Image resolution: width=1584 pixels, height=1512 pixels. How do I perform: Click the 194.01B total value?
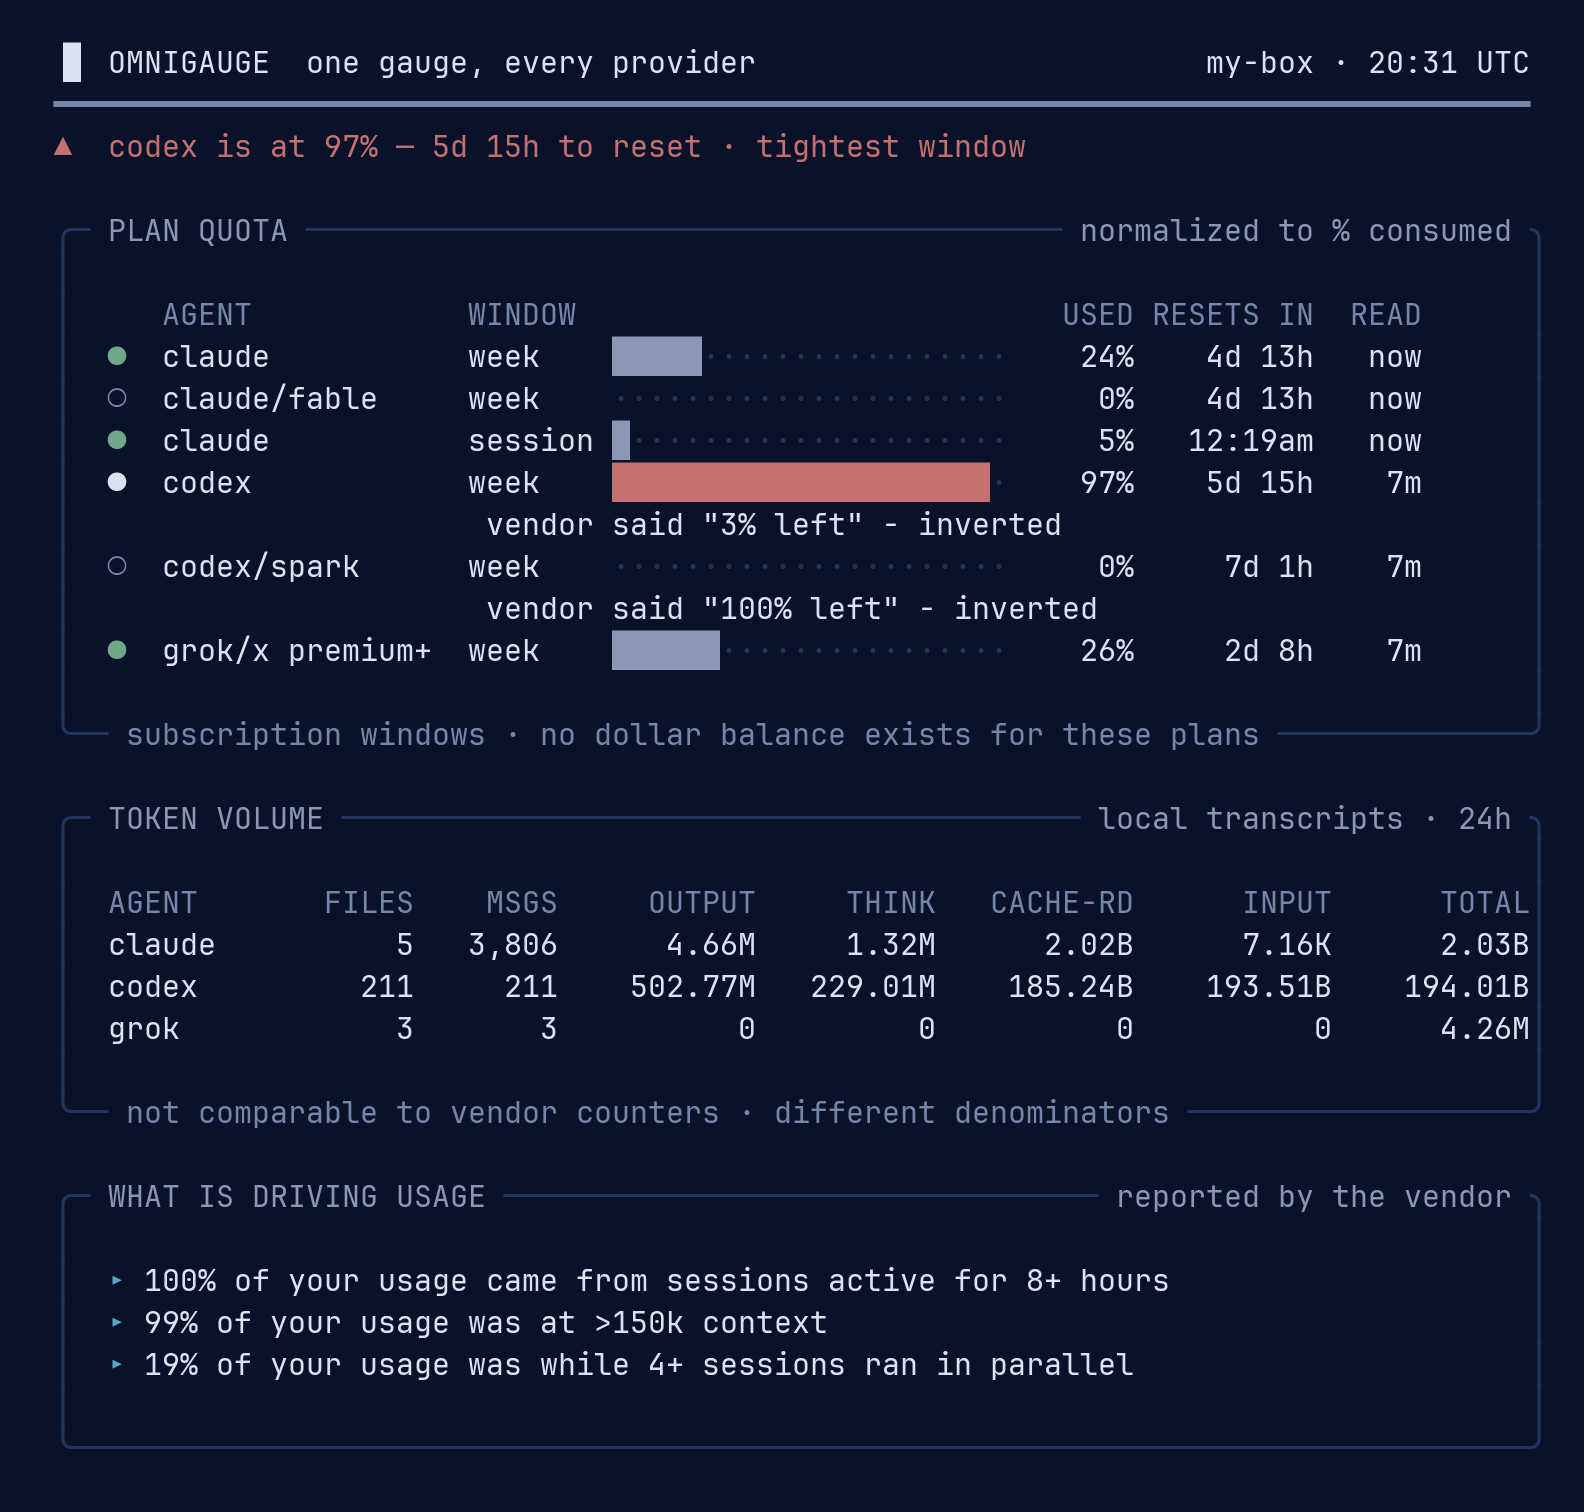(1467, 987)
